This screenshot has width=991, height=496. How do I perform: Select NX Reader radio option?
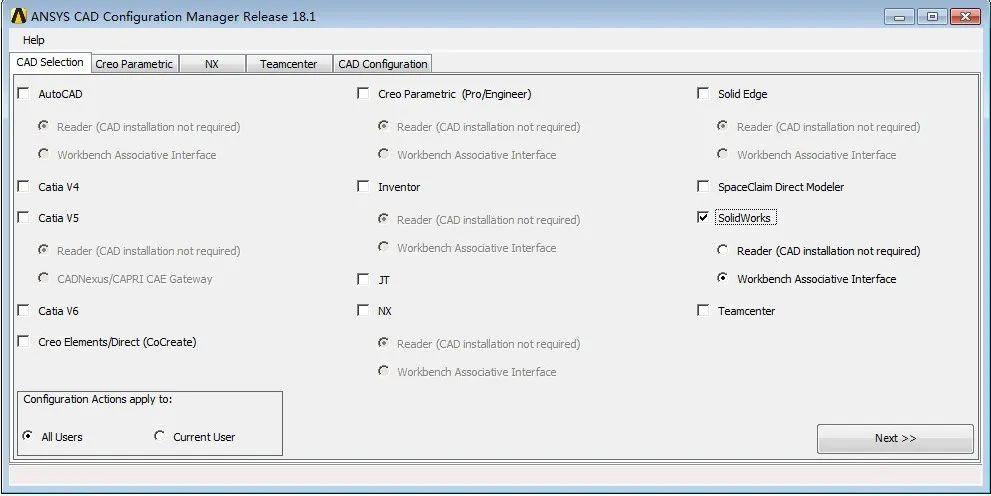click(x=383, y=342)
